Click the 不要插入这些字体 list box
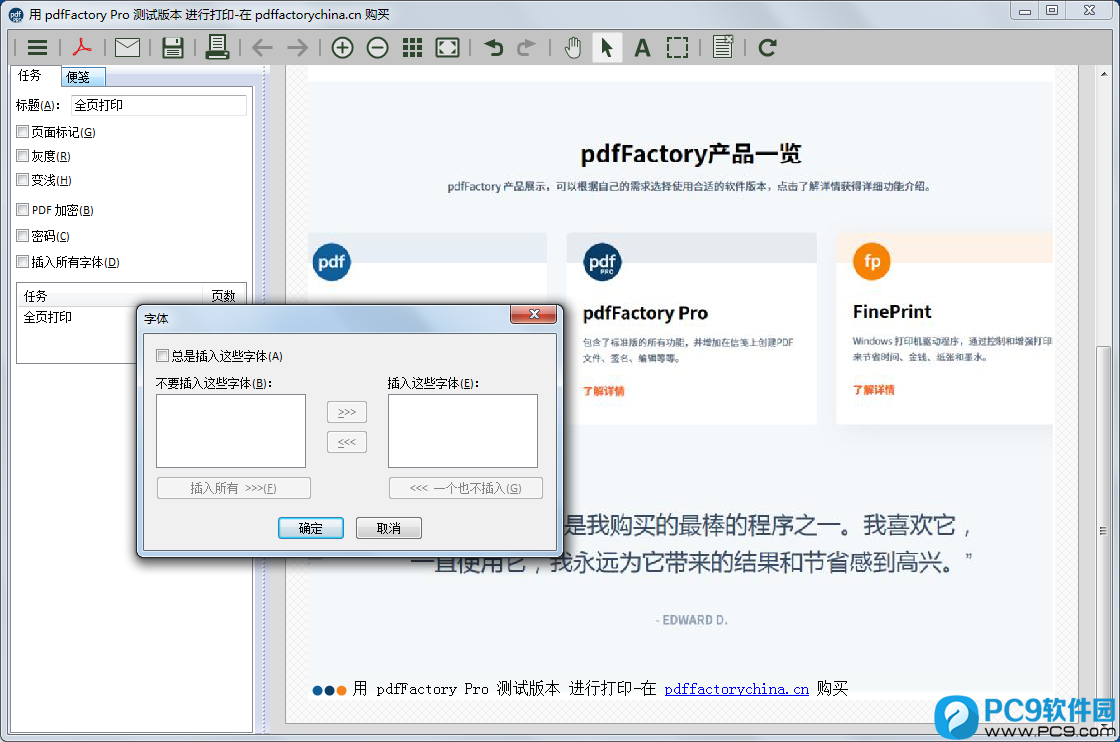 [x=231, y=431]
